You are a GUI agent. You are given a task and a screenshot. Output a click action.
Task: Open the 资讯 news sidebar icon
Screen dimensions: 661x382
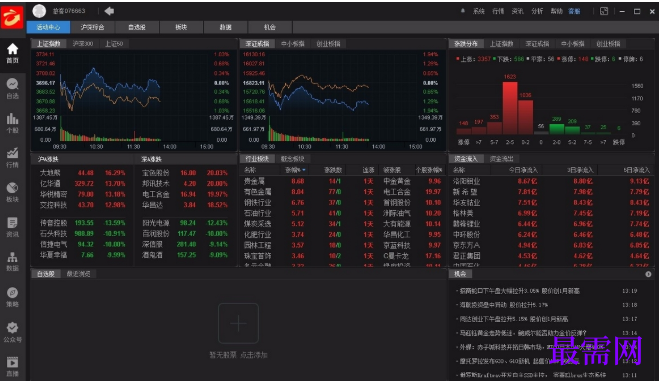click(12, 227)
